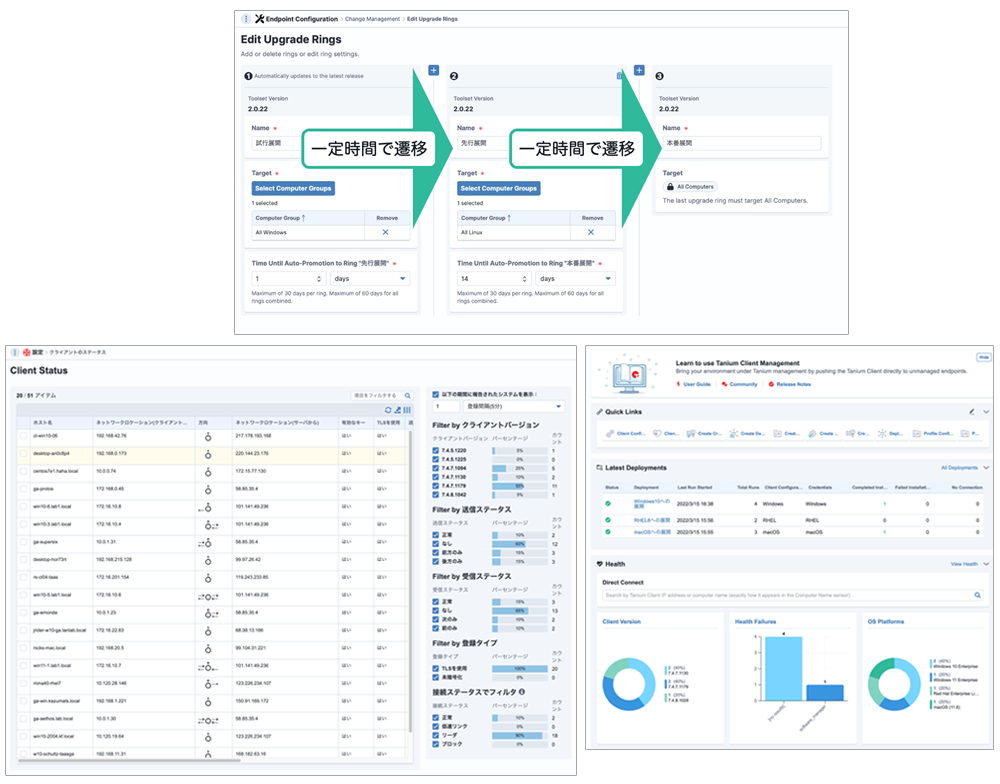Open column chooser icon in Client Status
This screenshot has width=1000, height=784.
pyautogui.click(x=407, y=410)
